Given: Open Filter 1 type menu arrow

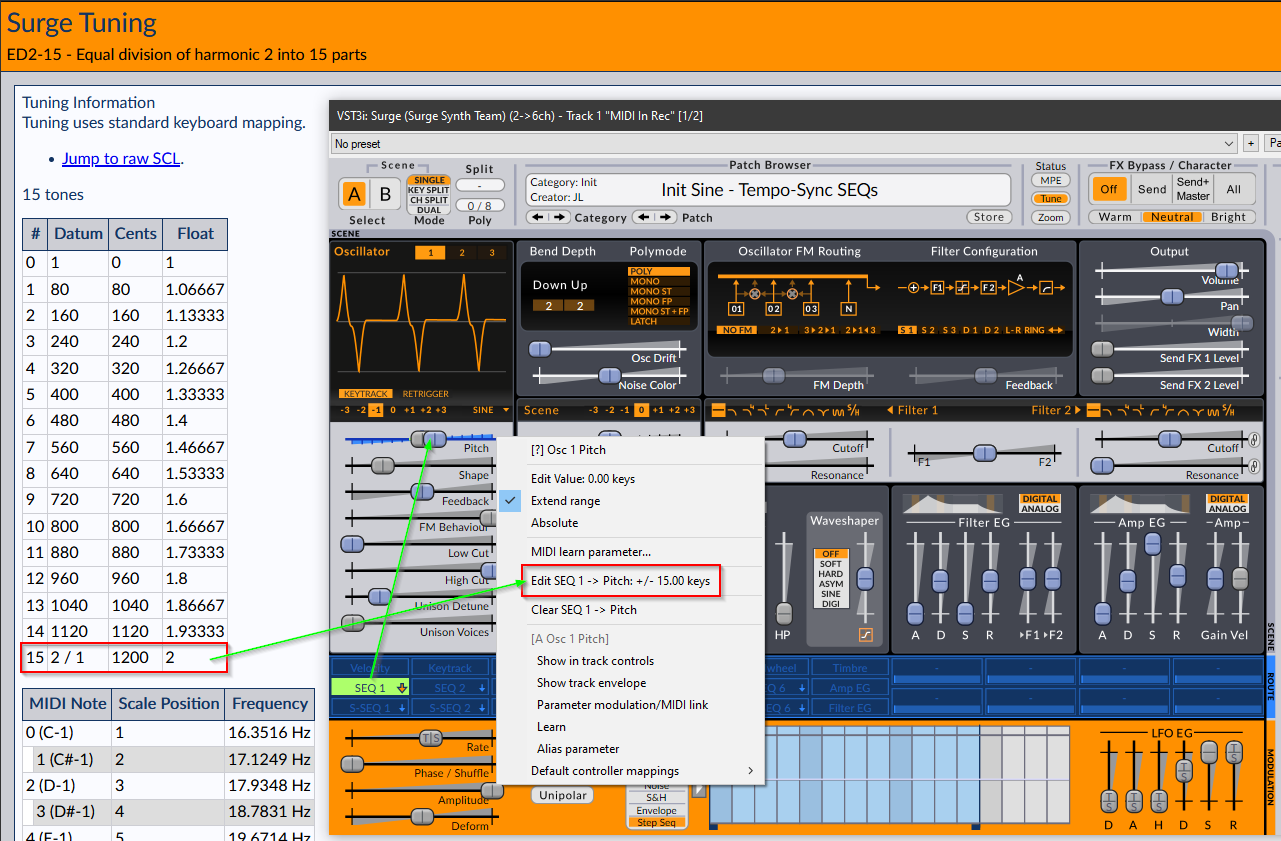Looking at the screenshot, I should (888, 410).
